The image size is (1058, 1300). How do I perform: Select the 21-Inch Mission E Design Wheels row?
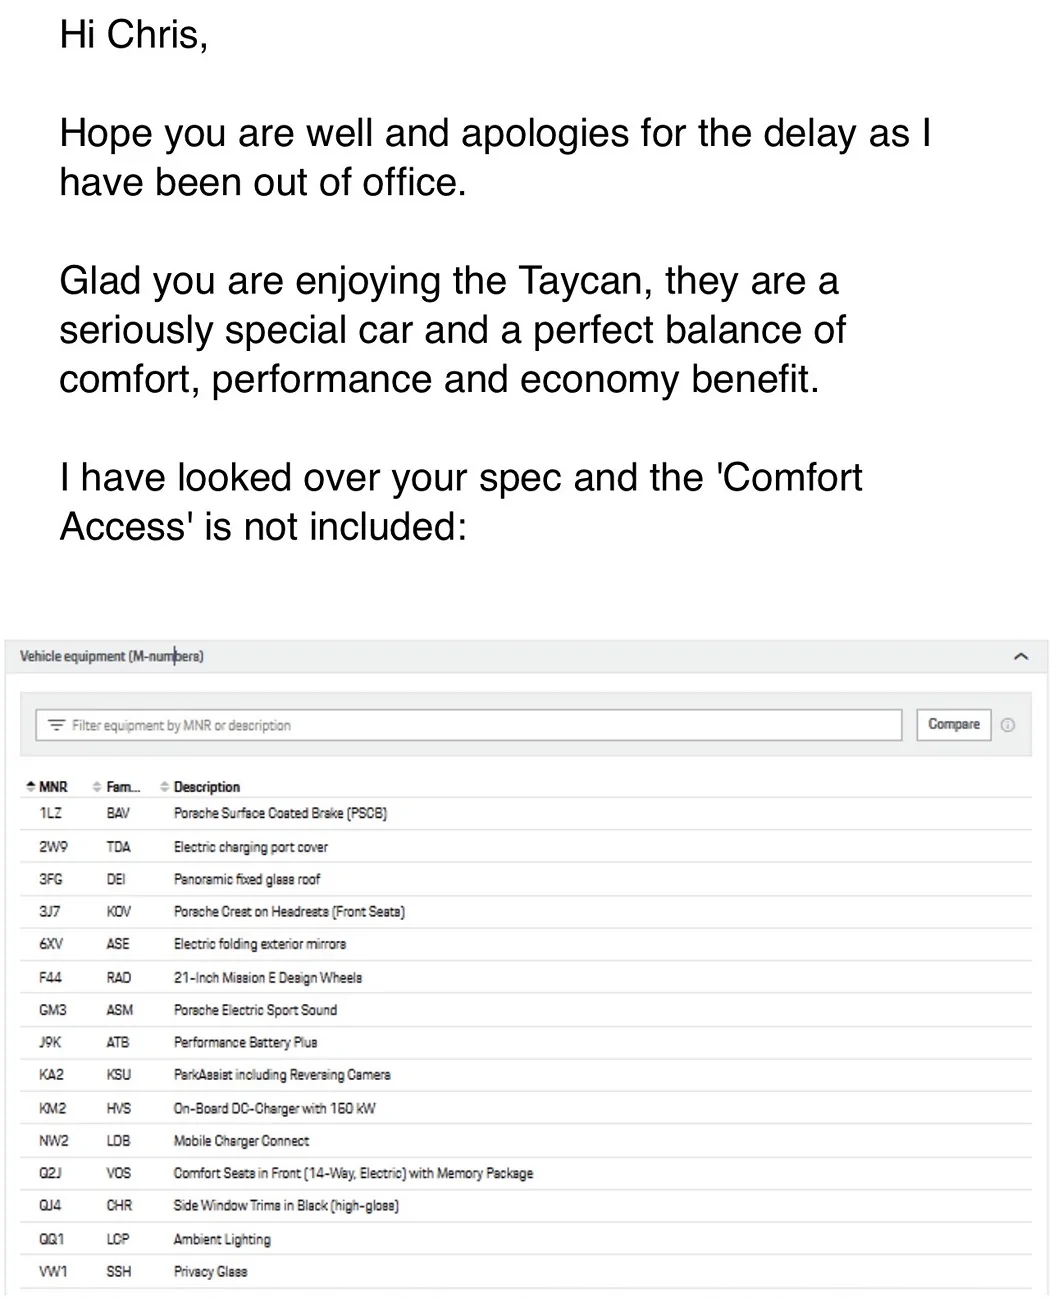click(527, 977)
